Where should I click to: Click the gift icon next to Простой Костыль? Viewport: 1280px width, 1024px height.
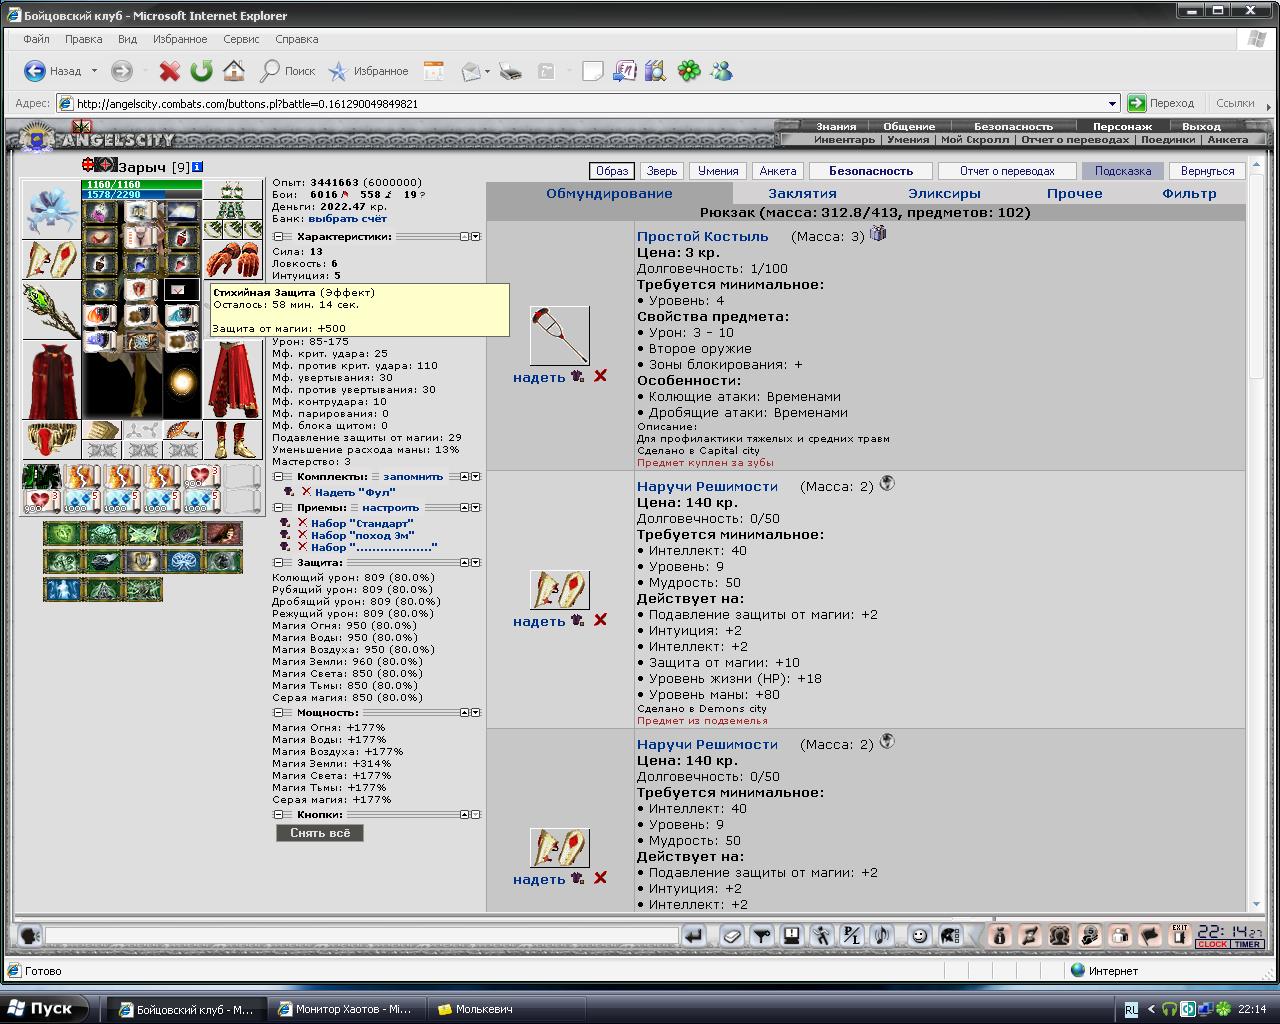[x=878, y=233]
